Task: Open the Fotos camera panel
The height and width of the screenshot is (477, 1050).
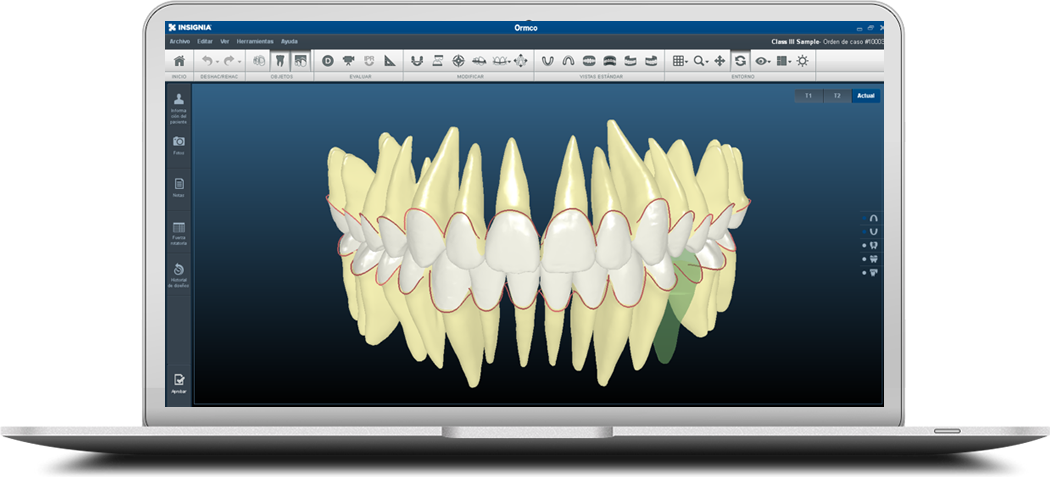Action: point(179,143)
